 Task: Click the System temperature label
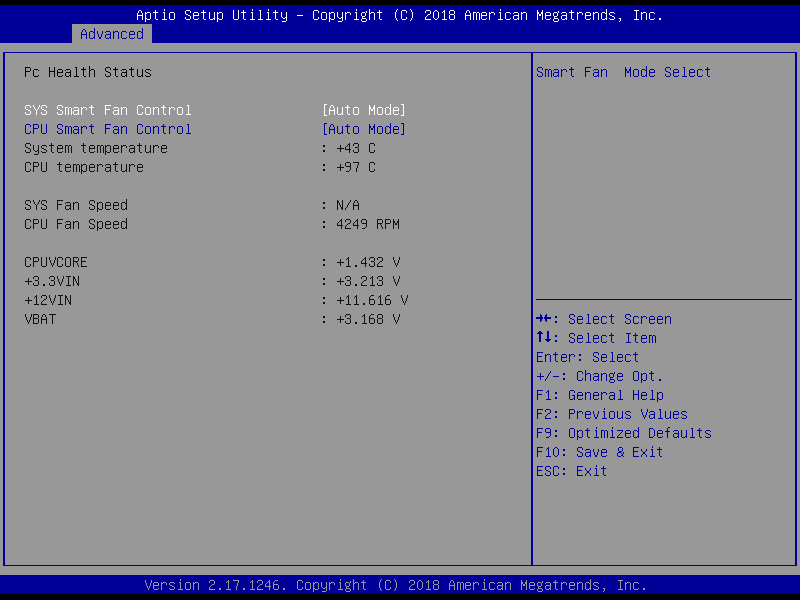[x=96, y=148]
